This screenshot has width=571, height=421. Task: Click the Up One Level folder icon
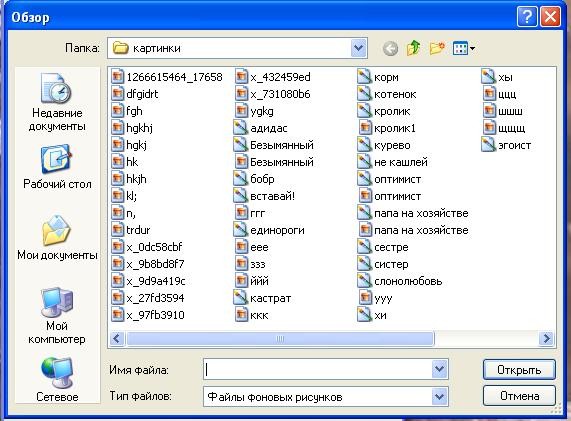[x=414, y=48]
